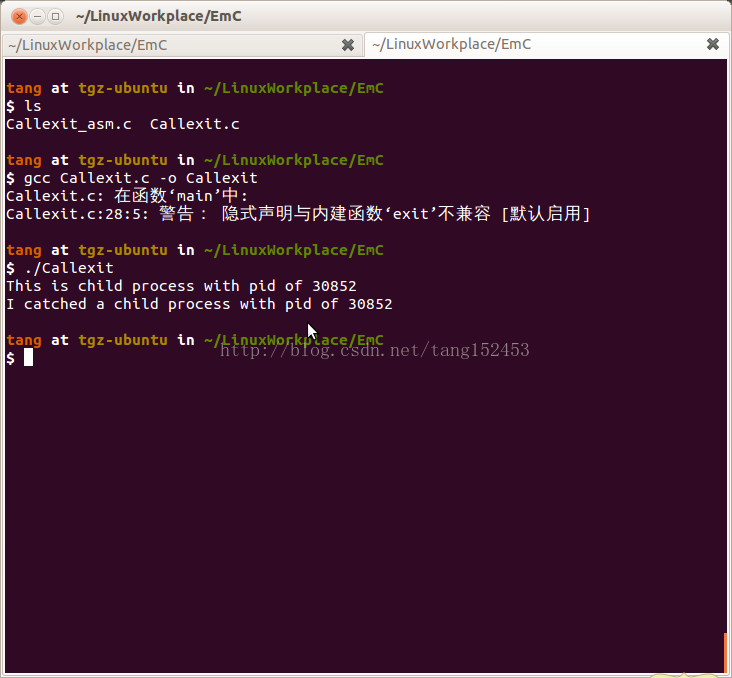The height and width of the screenshot is (678, 732).
Task: Maximize the terminal window
Action: [x=55, y=16]
